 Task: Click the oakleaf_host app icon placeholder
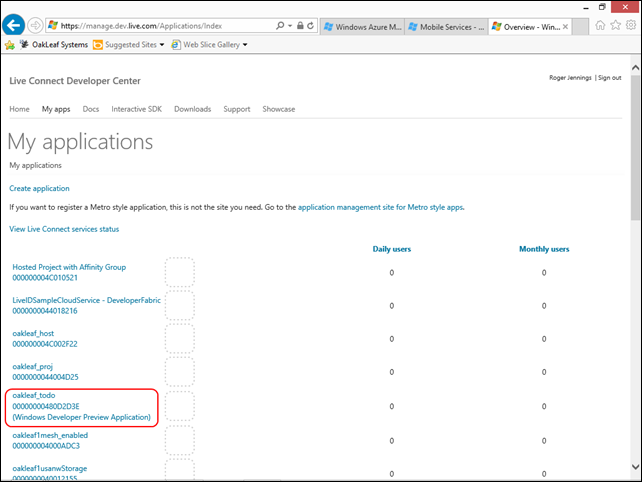click(x=180, y=338)
